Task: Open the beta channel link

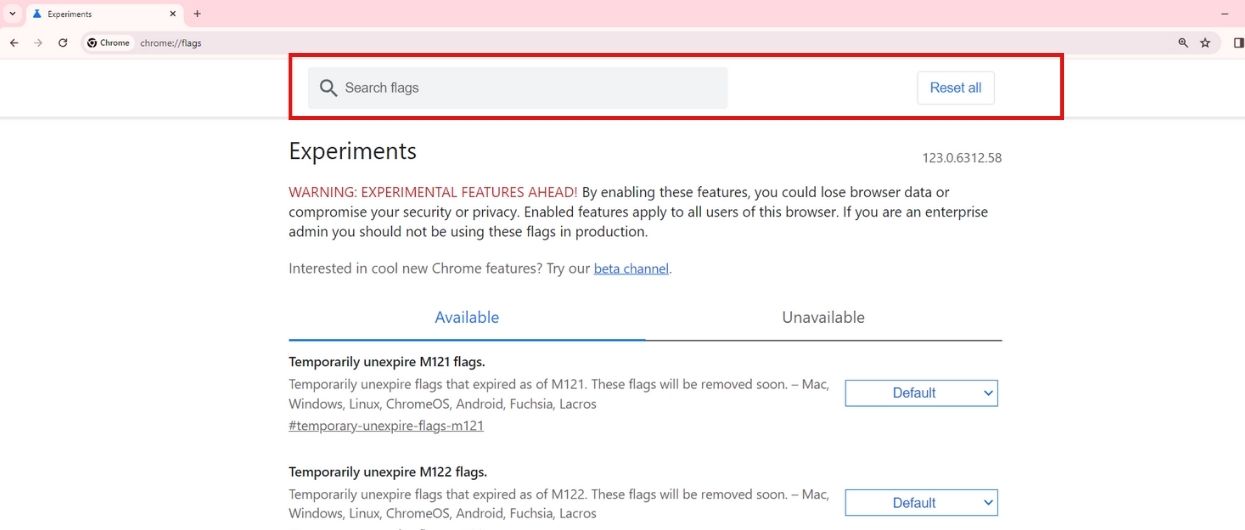Action: [x=631, y=269]
